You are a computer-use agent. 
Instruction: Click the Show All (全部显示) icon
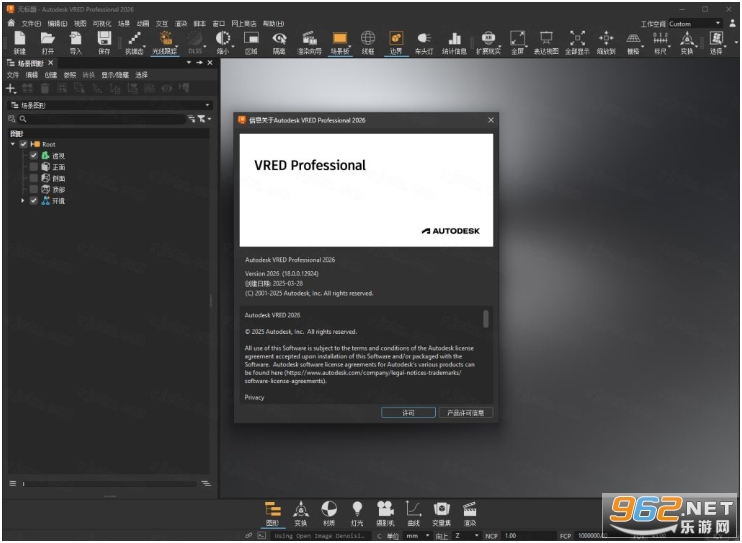pyautogui.click(x=577, y=39)
